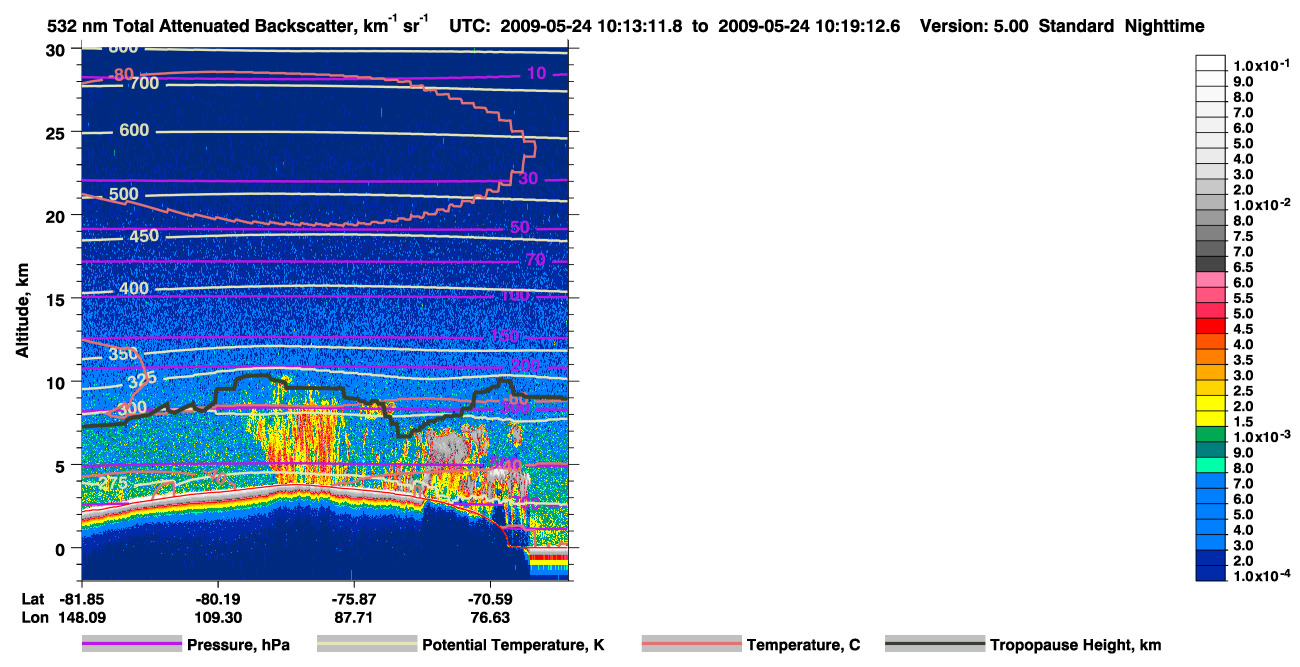This screenshot has width=1300, height=667.
Task: Click the colorbar label 3.5
Action: (x=1243, y=359)
